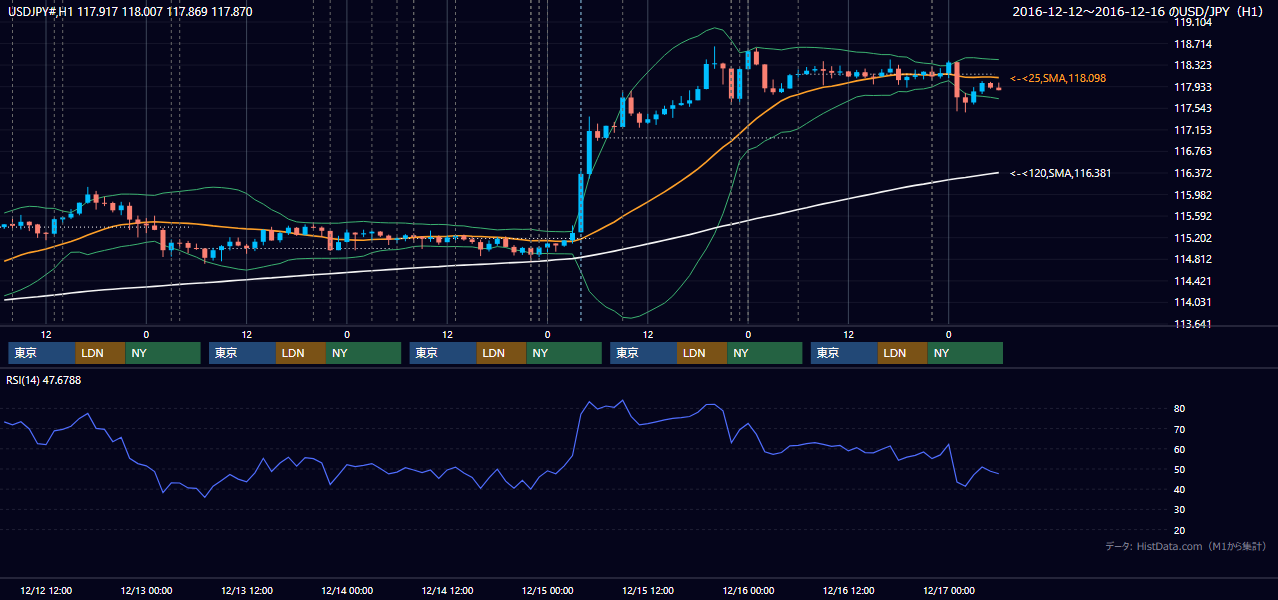
Task: Click price axis value 115.982
Action: point(1192,195)
